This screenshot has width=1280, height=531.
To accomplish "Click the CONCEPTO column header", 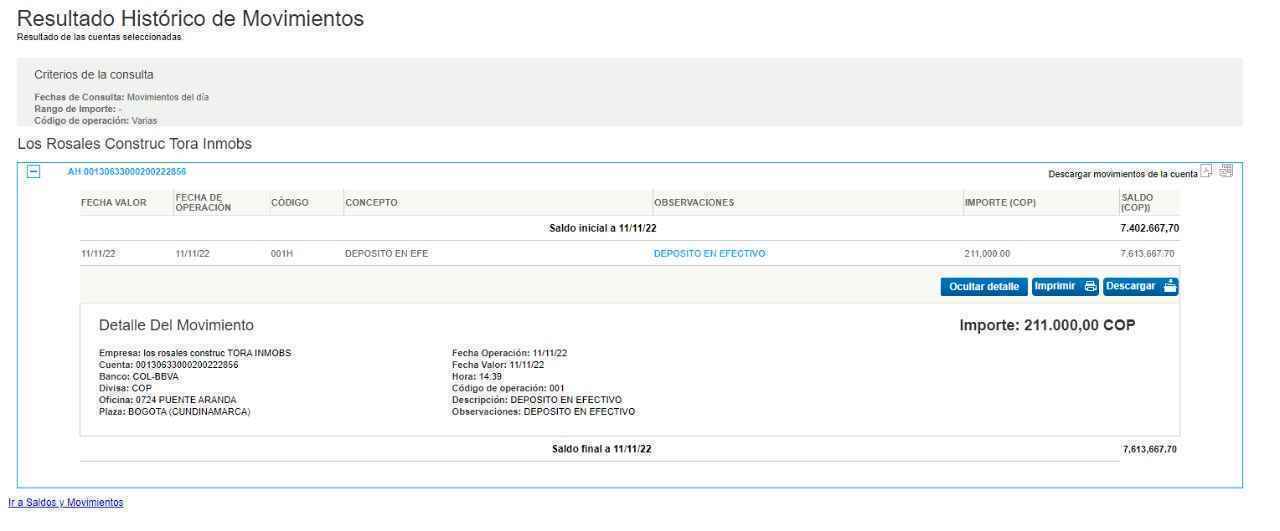I will point(371,203).
